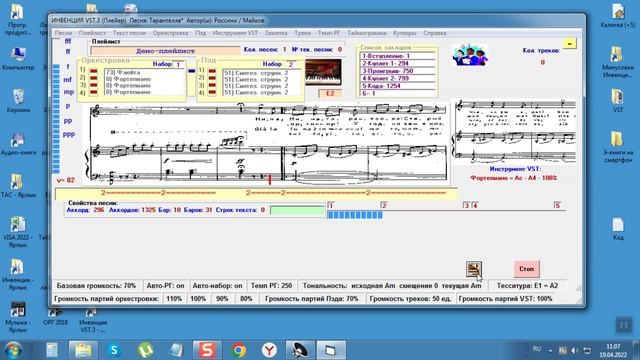Select bookmark '1-Вступление- 1'

click(x=397, y=56)
